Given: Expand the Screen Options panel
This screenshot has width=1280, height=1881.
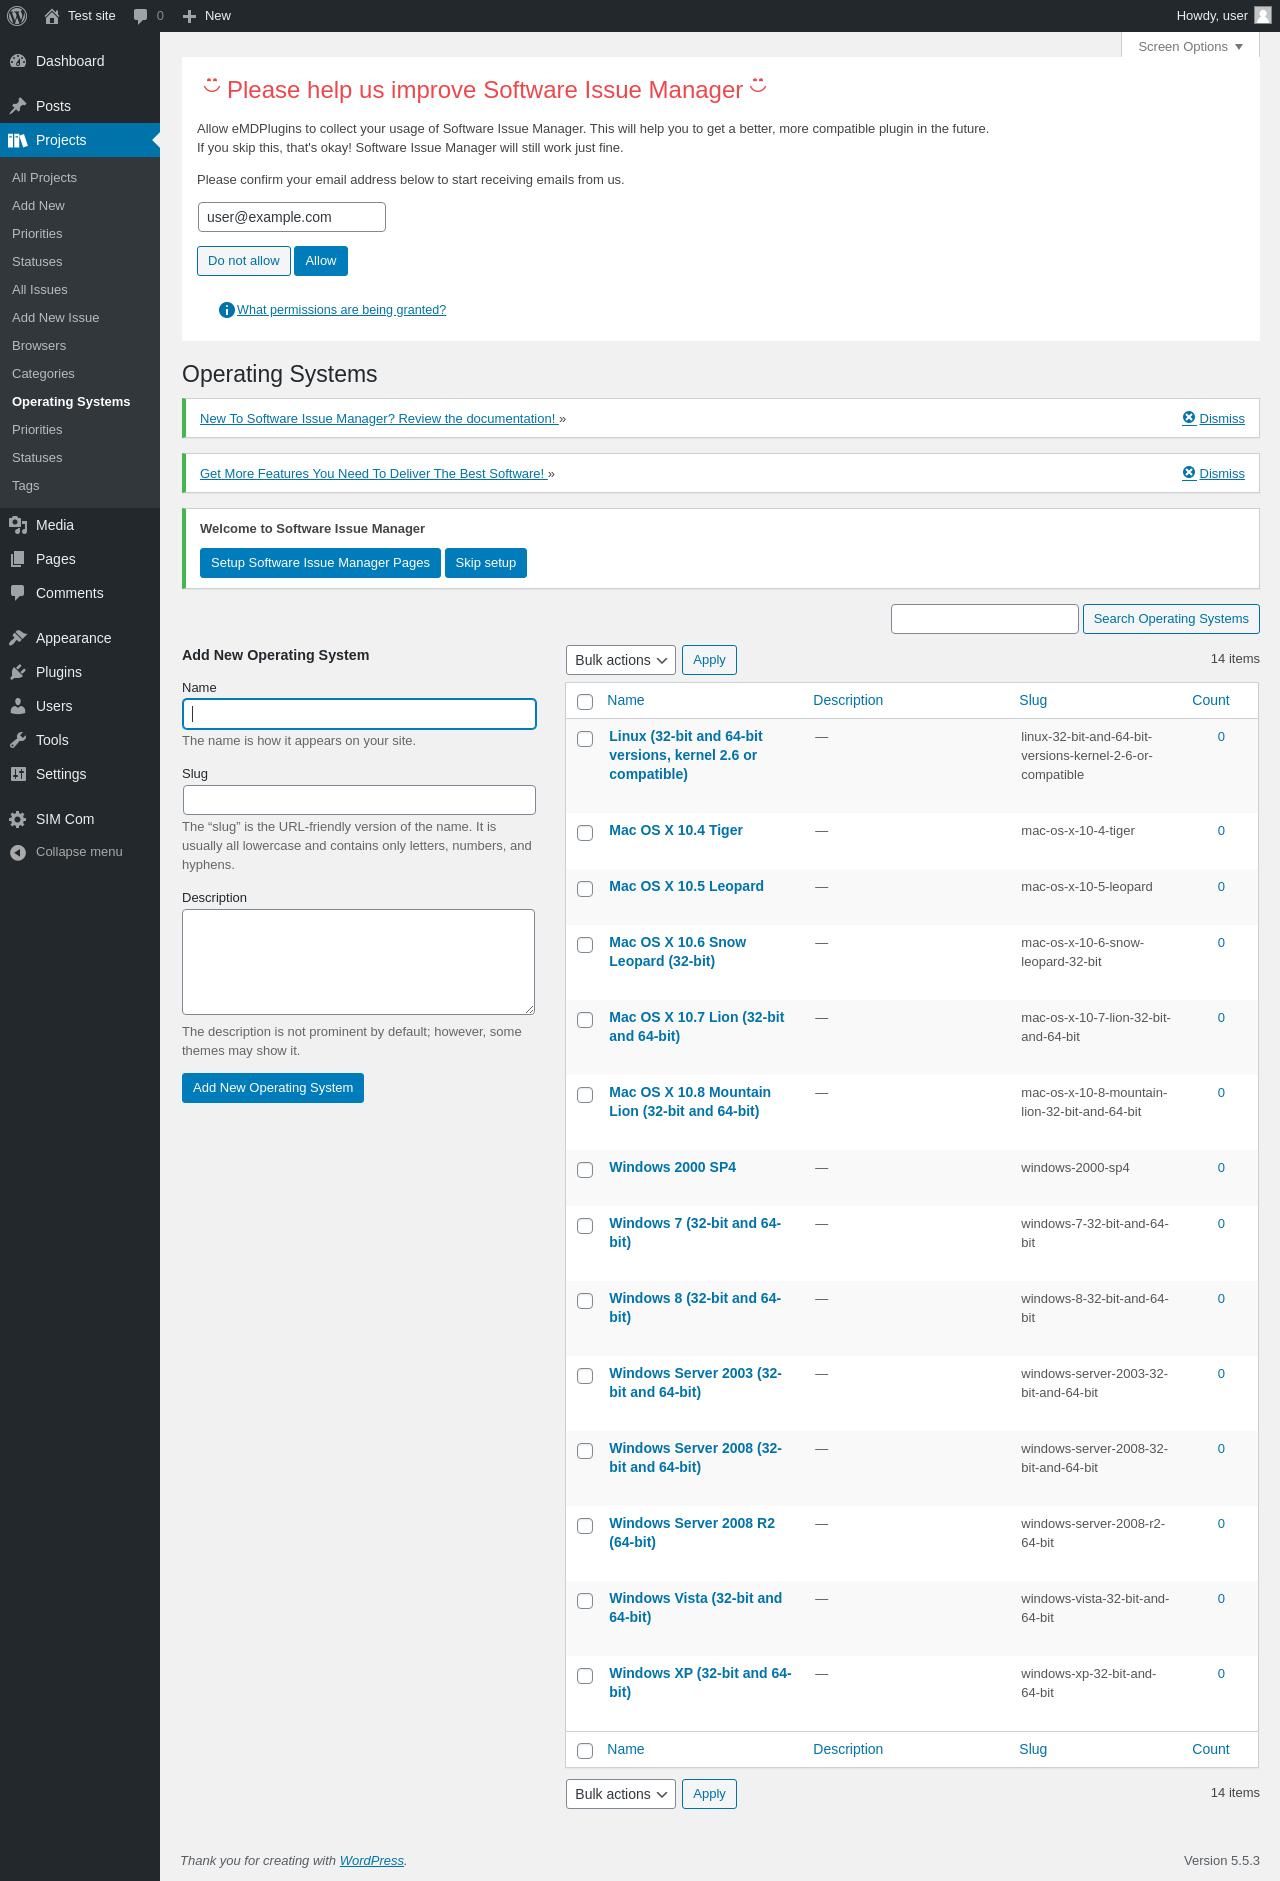Looking at the screenshot, I should pos(1190,46).
